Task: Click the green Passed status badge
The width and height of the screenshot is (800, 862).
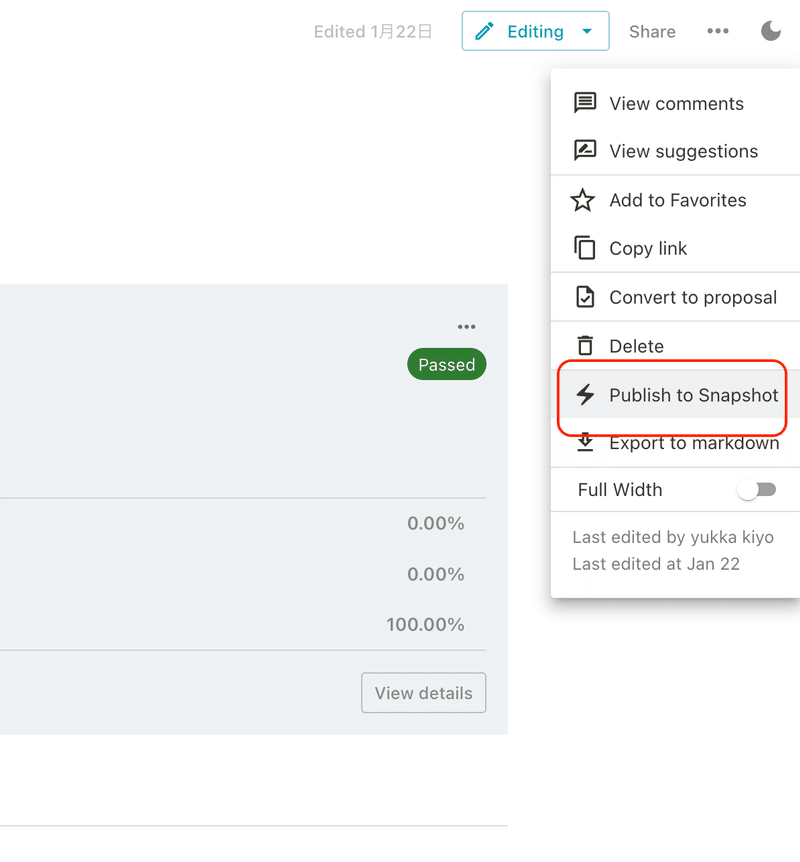Action: point(446,364)
